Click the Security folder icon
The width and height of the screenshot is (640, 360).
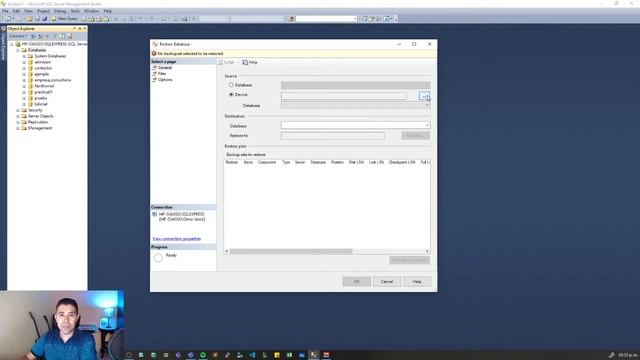point(24,110)
